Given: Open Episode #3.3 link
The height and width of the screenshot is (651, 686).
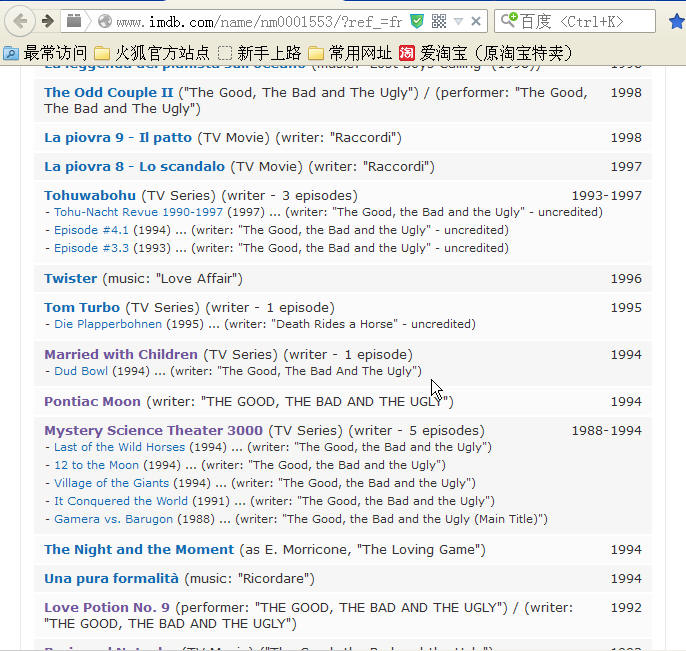Looking at the screenshot, I should click(91, 248).
